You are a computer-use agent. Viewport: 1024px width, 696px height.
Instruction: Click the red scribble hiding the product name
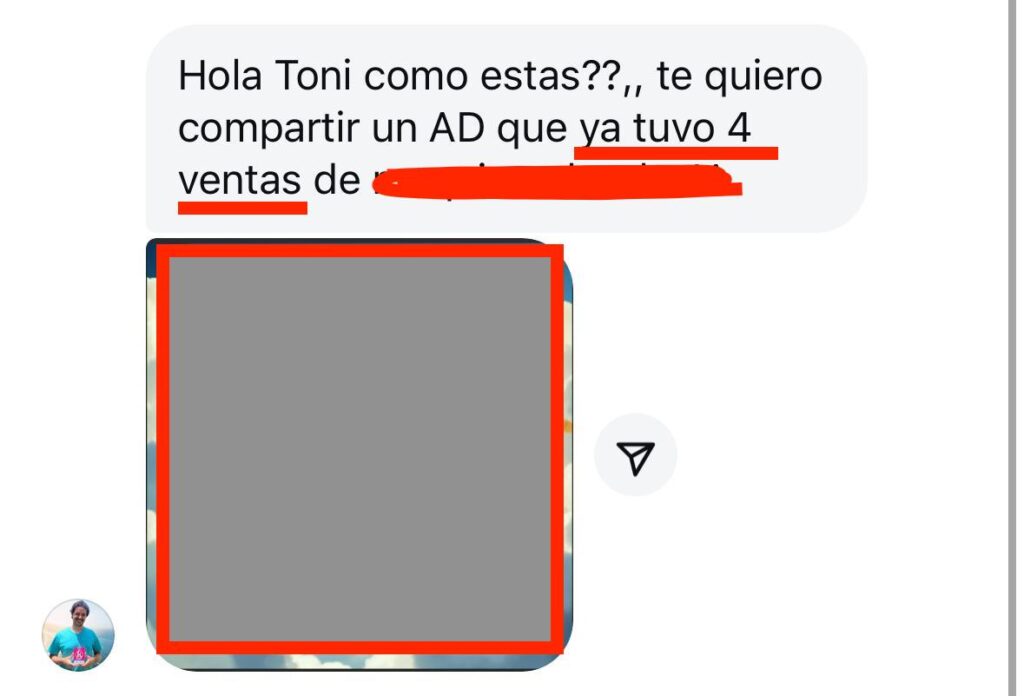pos(556,182)
